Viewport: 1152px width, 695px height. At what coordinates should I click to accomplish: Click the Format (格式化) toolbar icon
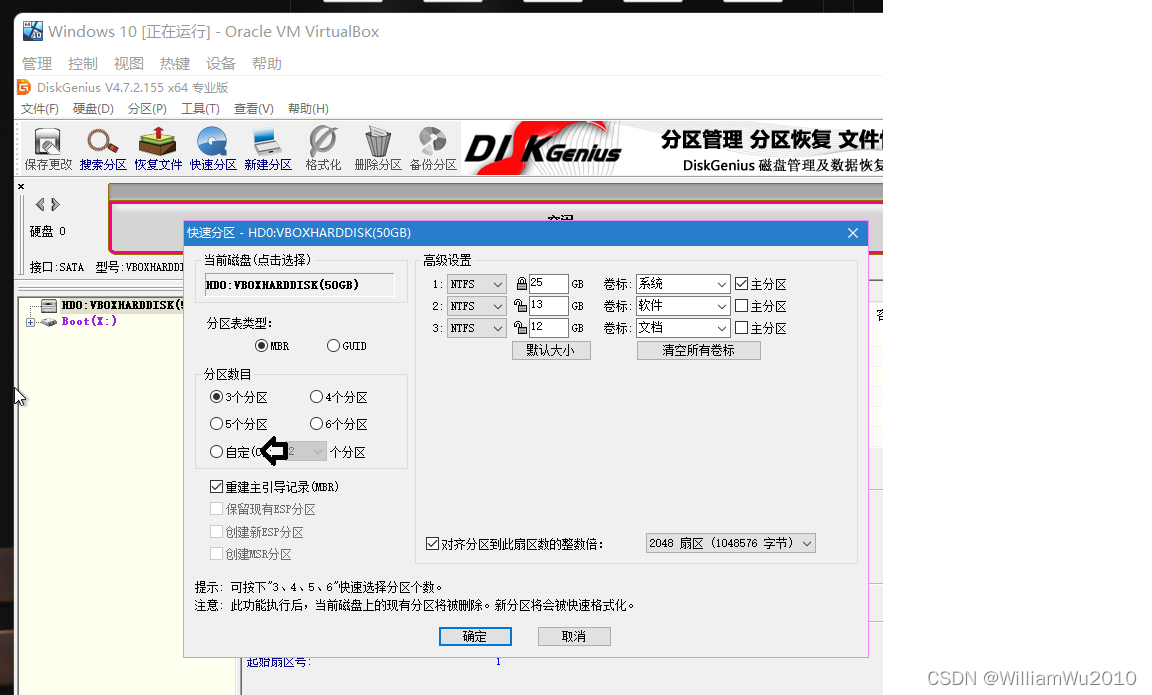click(x=323, y=149)
